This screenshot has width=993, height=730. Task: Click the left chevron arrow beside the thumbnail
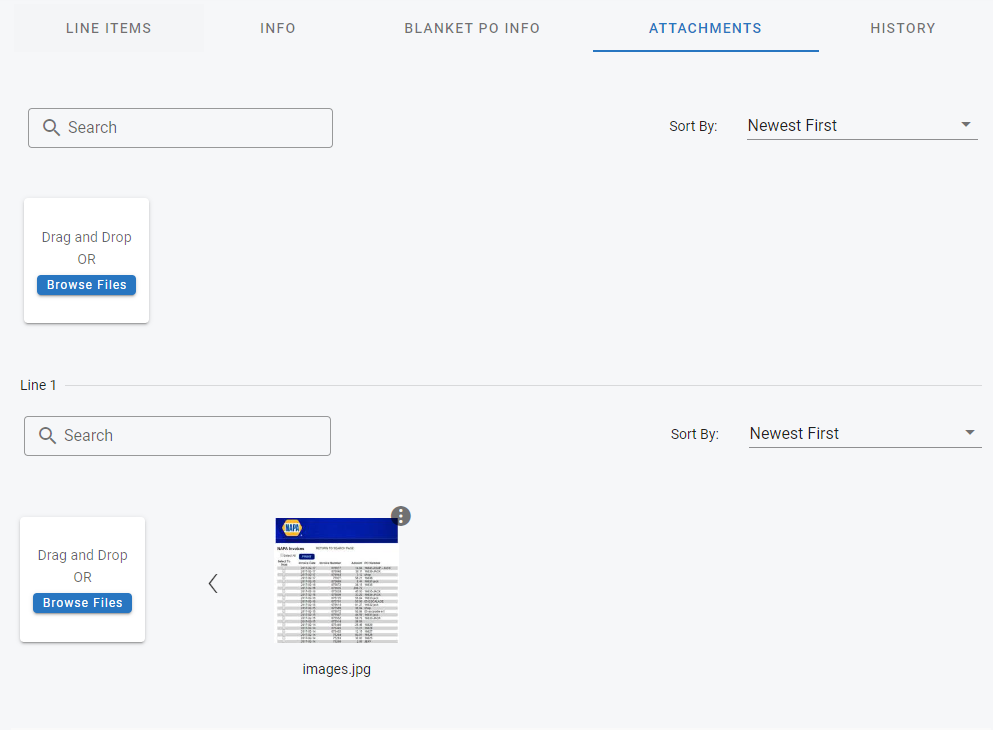point(213,584)
